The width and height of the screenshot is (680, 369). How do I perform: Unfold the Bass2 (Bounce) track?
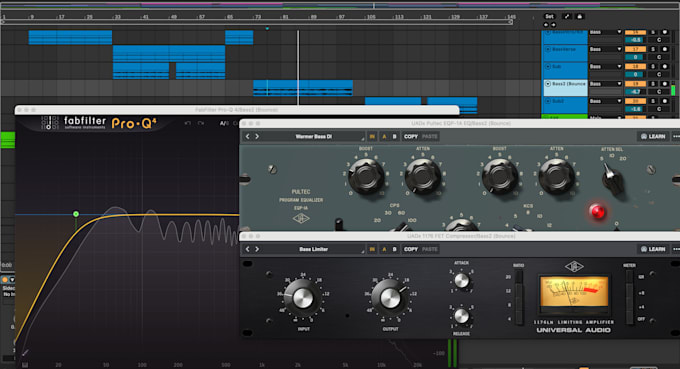point(548,84)
